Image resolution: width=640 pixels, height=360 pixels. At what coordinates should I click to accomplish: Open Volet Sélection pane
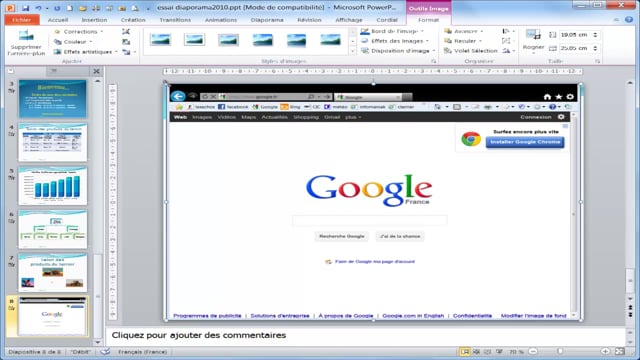tap(471, 51)
